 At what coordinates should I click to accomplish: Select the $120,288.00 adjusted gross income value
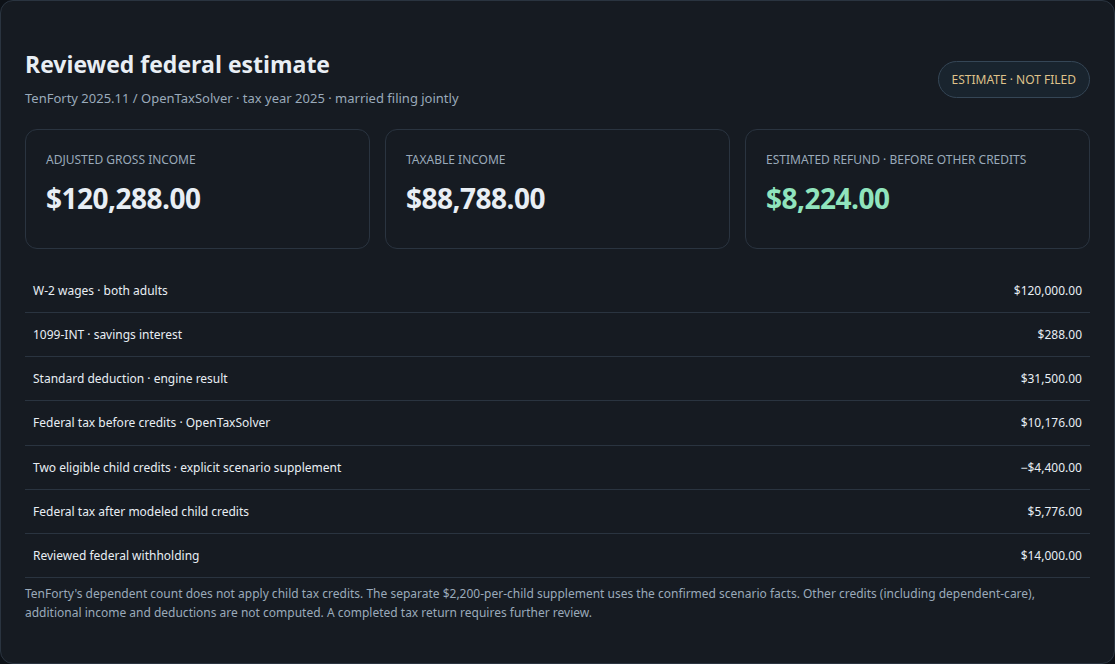123,199
